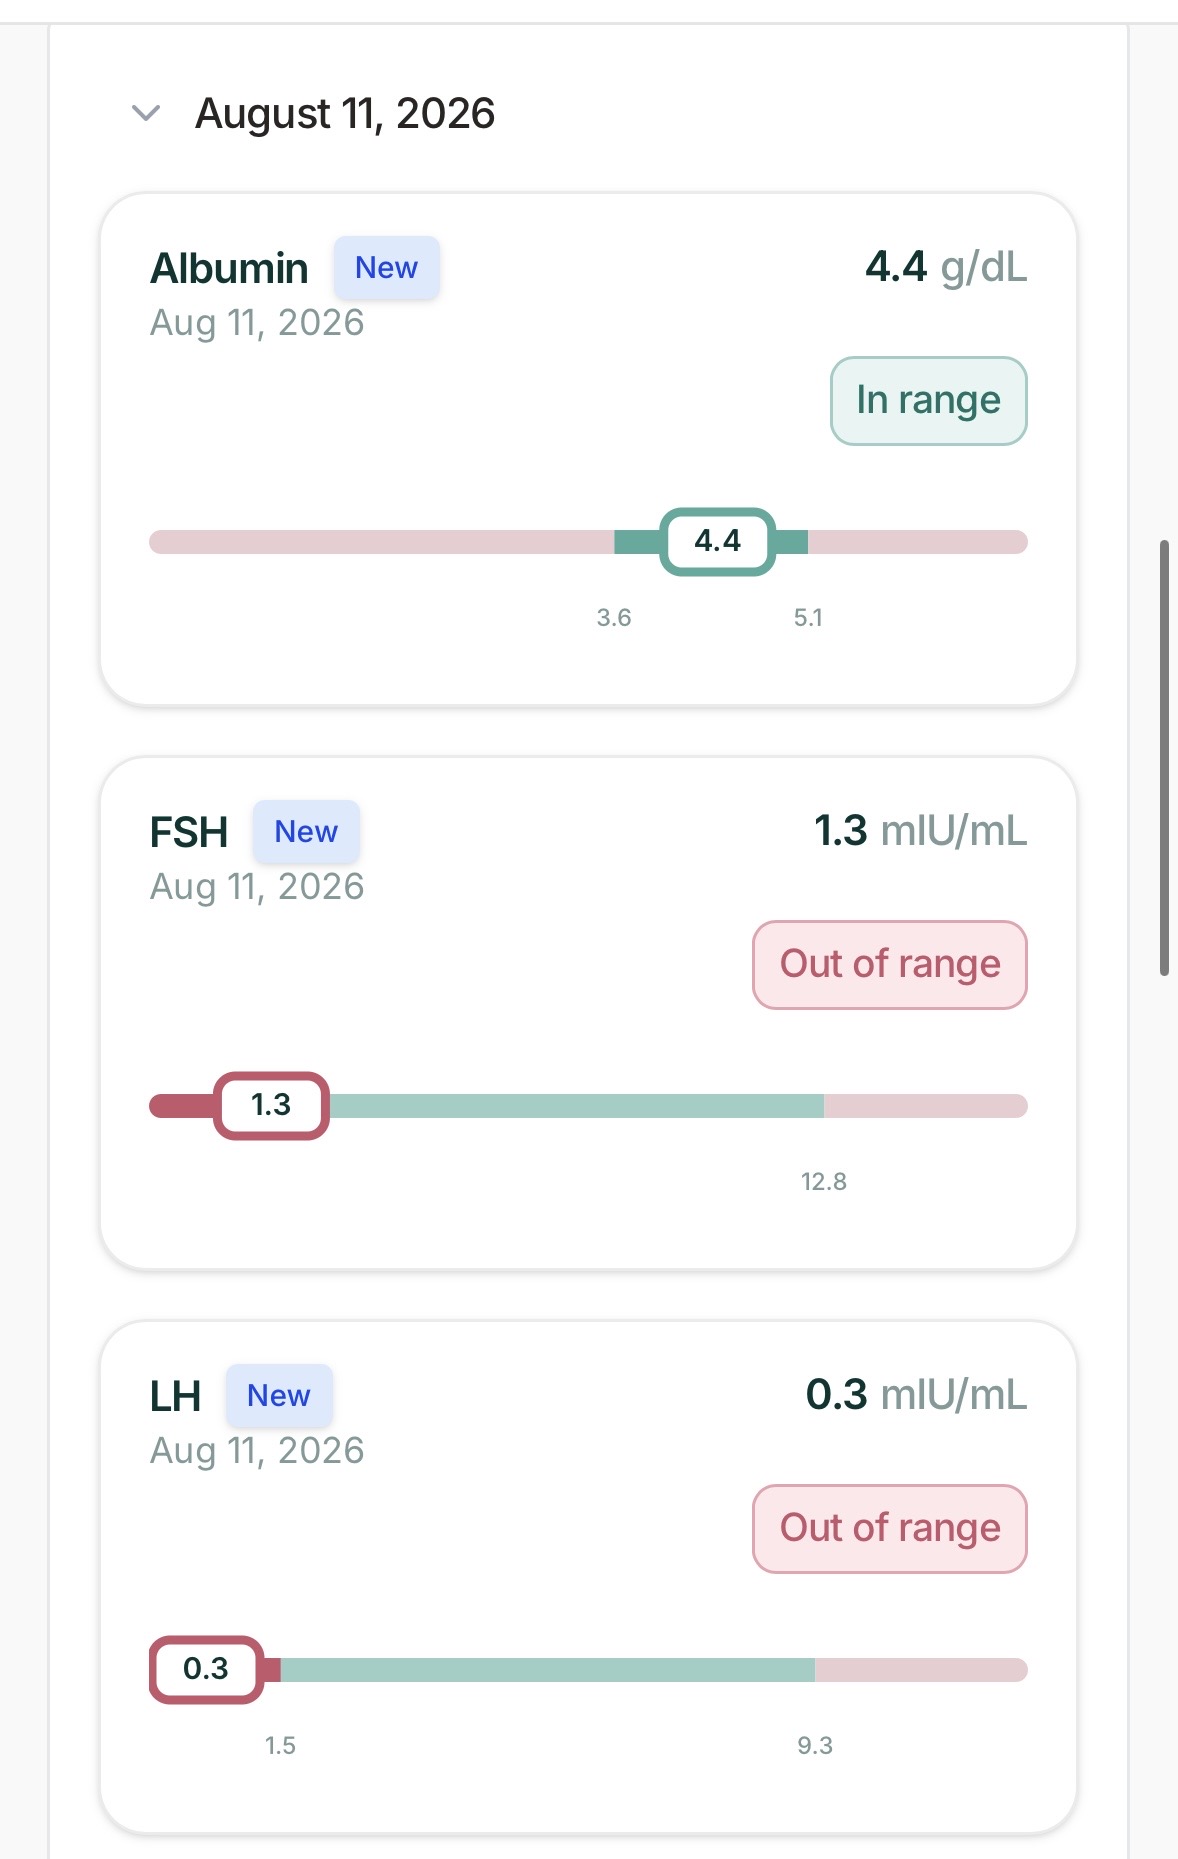This screenshot has width=1178, height=1859.
Task: Select the 4.4 marker on Albumin slider
Action: (717, 541)
